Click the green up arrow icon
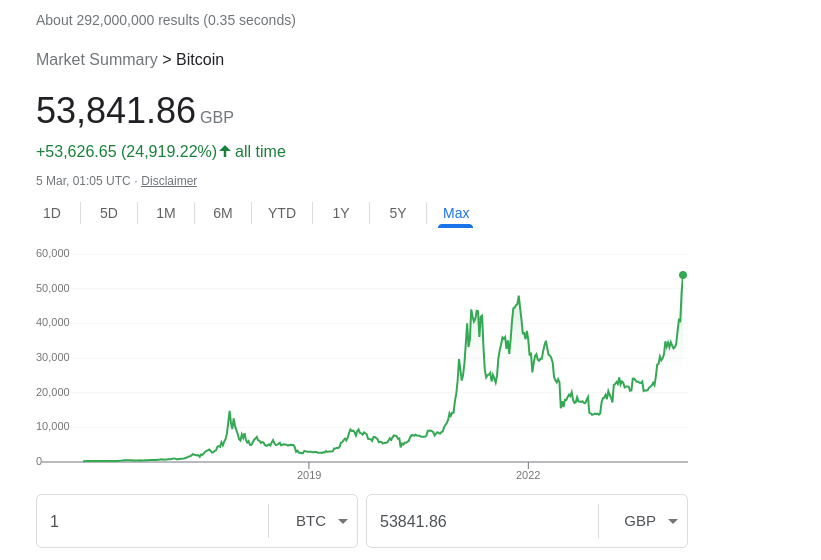Image resolution: width=821 pixels, height=560 pixels. pos(225,151)
